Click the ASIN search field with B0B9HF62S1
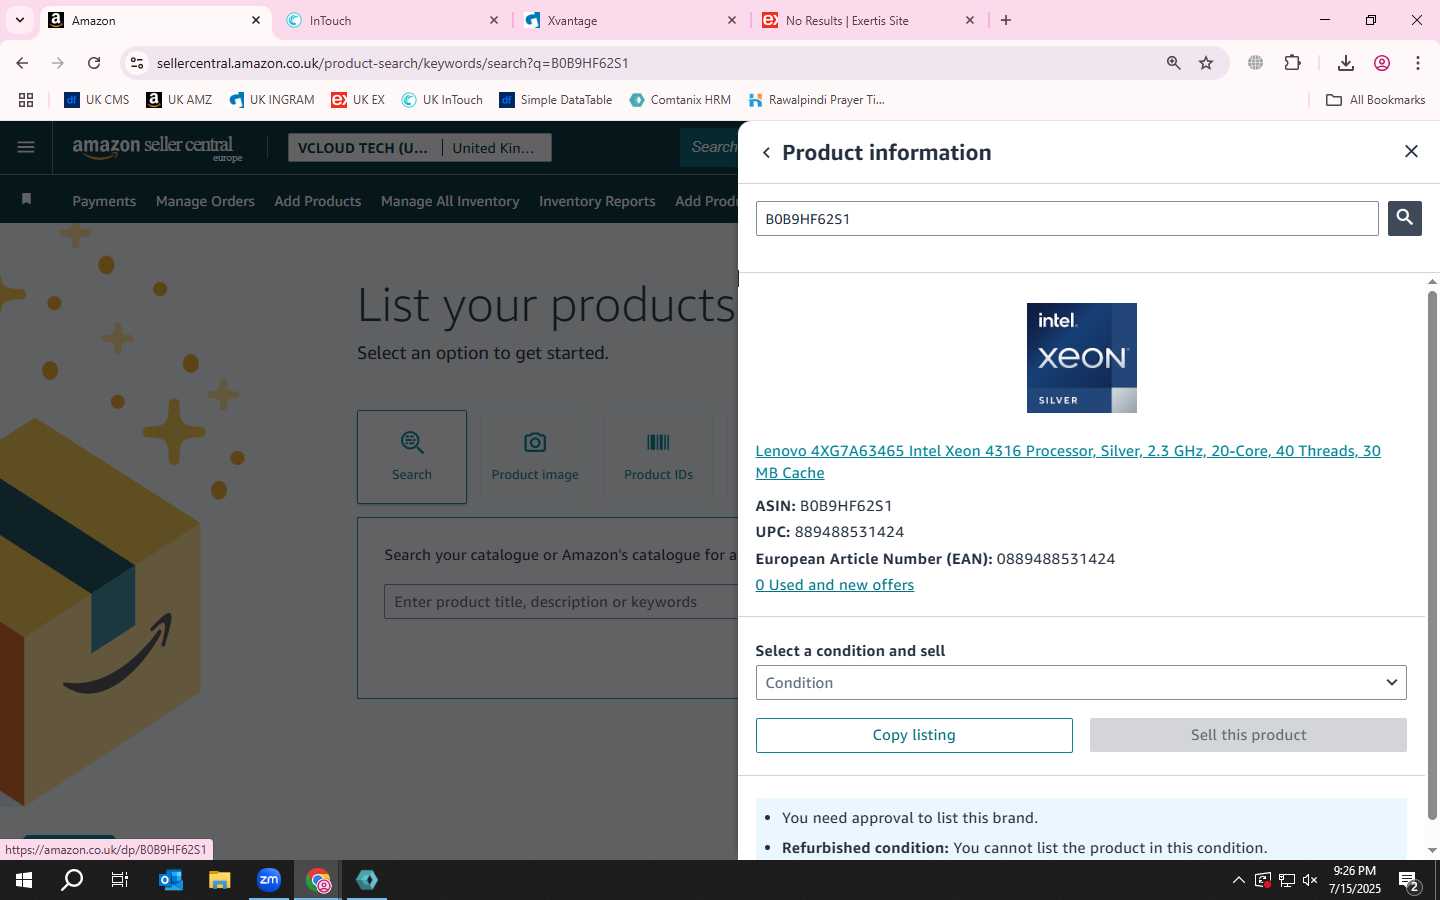The height and width of the screenshot is (900, 1440). [x=1067, y=219]
